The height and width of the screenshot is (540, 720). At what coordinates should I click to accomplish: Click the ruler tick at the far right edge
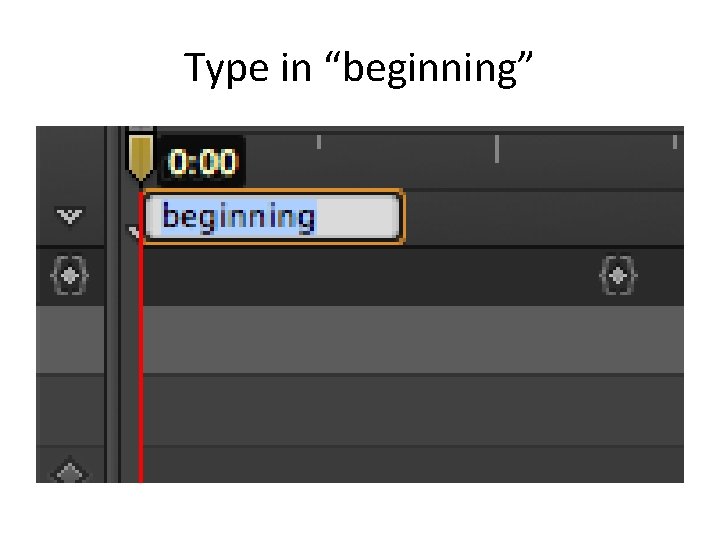676,142
